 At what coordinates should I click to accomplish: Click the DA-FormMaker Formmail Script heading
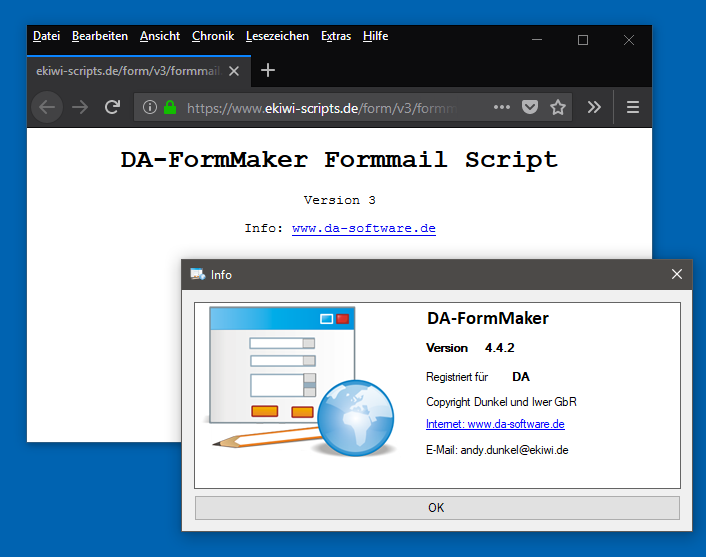click(x=339, y=160)
